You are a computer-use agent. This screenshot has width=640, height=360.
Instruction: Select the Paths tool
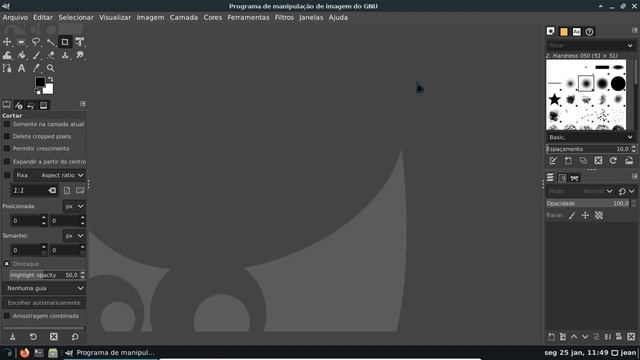point(7,68)
